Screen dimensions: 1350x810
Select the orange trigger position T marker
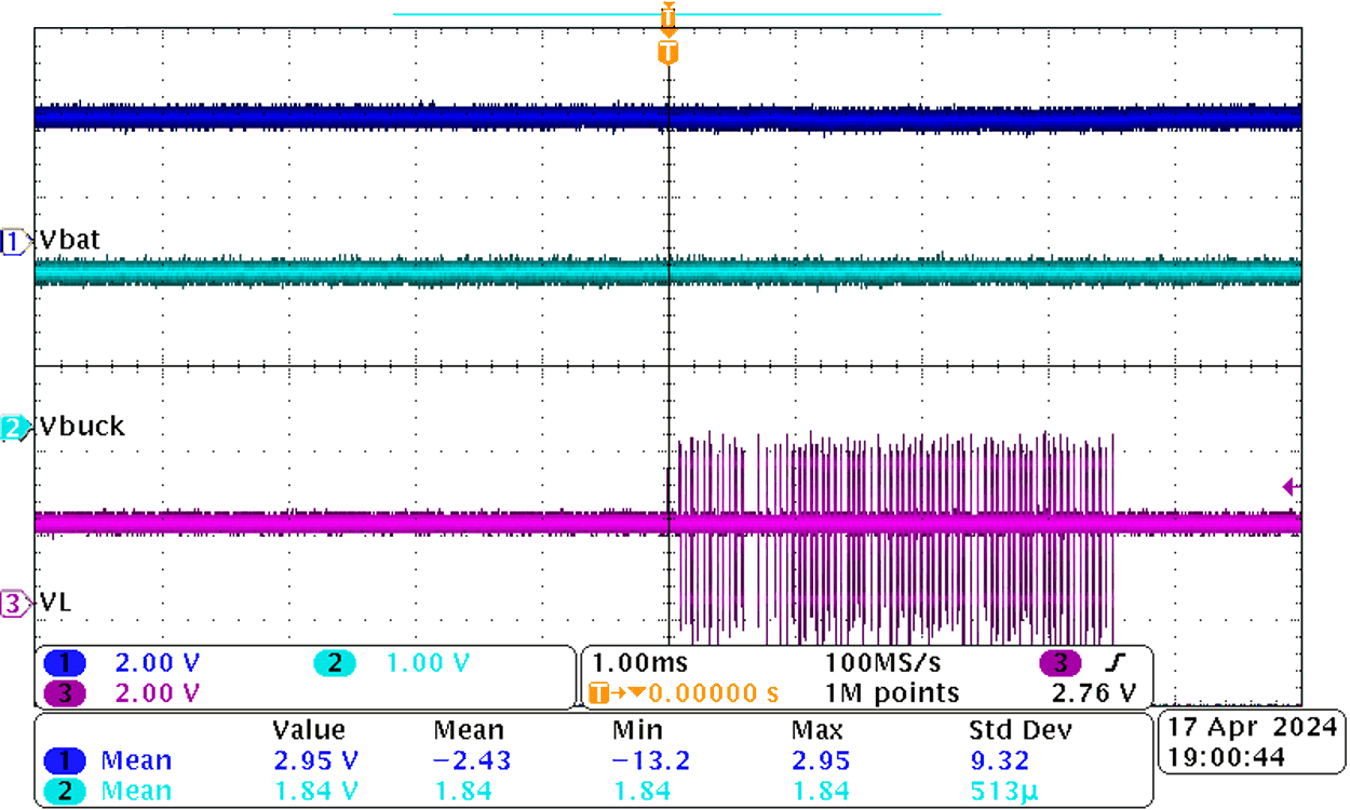[x=668, y=52]
